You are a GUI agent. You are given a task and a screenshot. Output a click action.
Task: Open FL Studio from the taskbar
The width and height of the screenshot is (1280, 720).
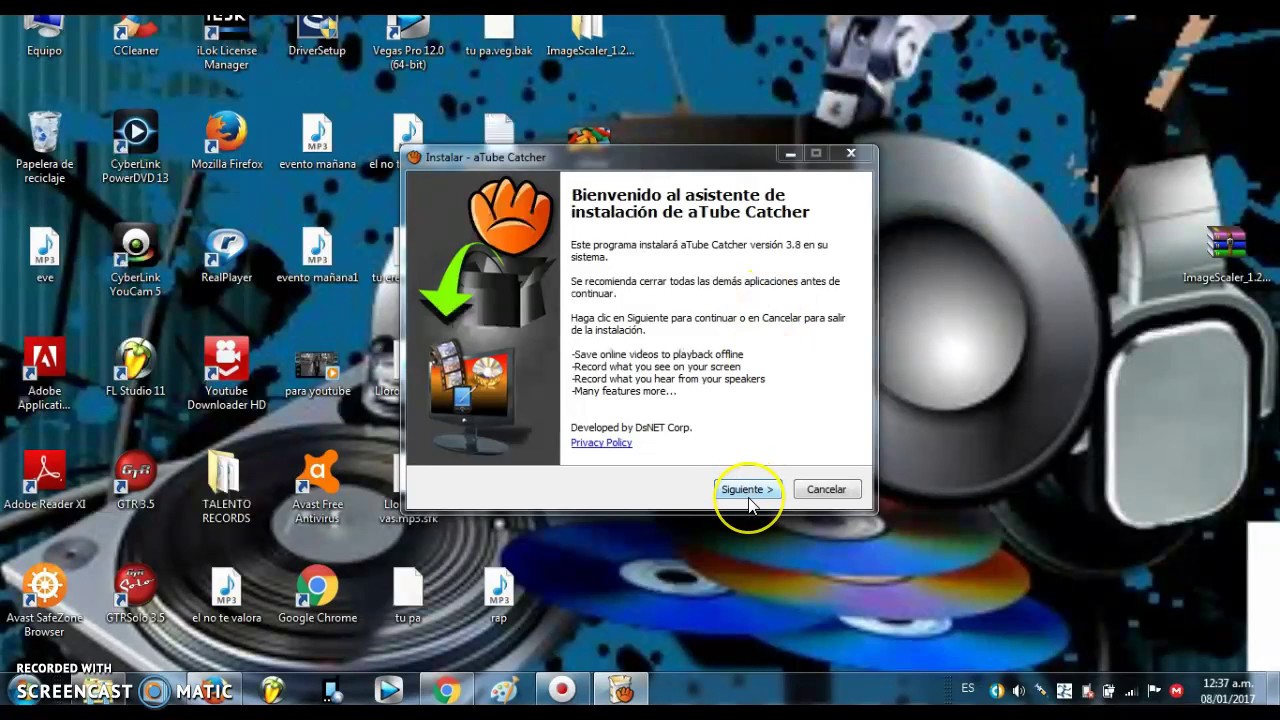click(272, 690)
